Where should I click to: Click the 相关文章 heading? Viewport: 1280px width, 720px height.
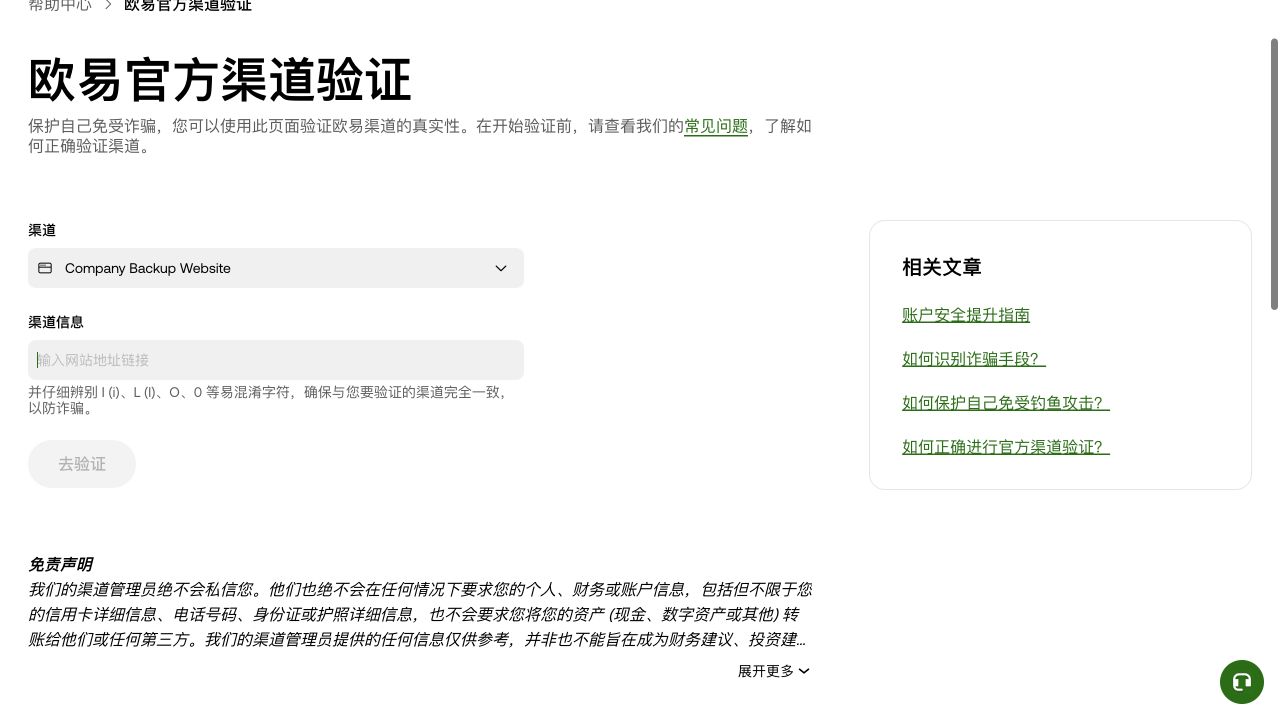[x=942, y=267]
